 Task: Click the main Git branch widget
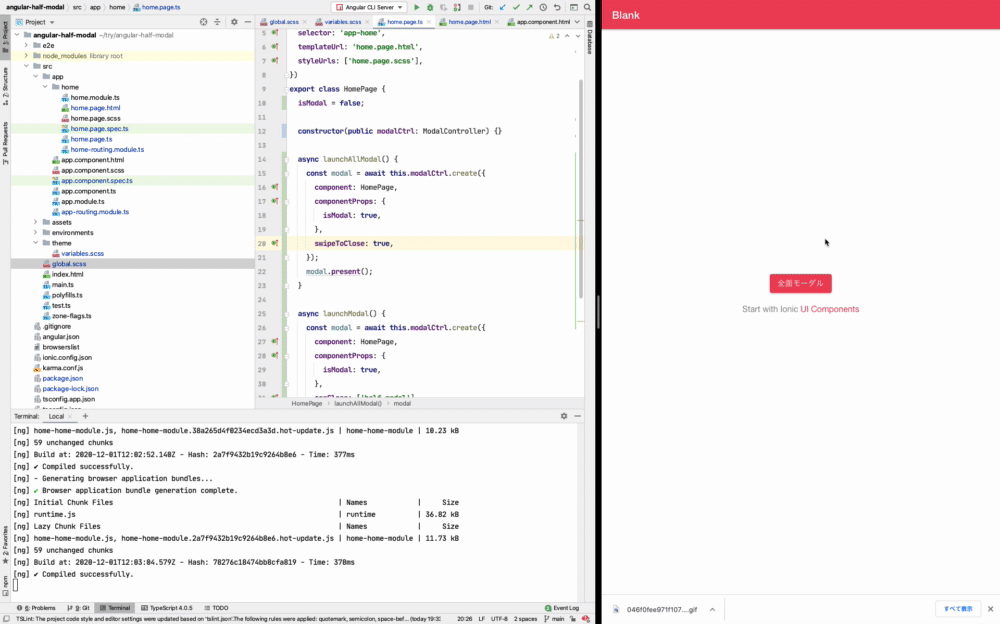point(554,619)
